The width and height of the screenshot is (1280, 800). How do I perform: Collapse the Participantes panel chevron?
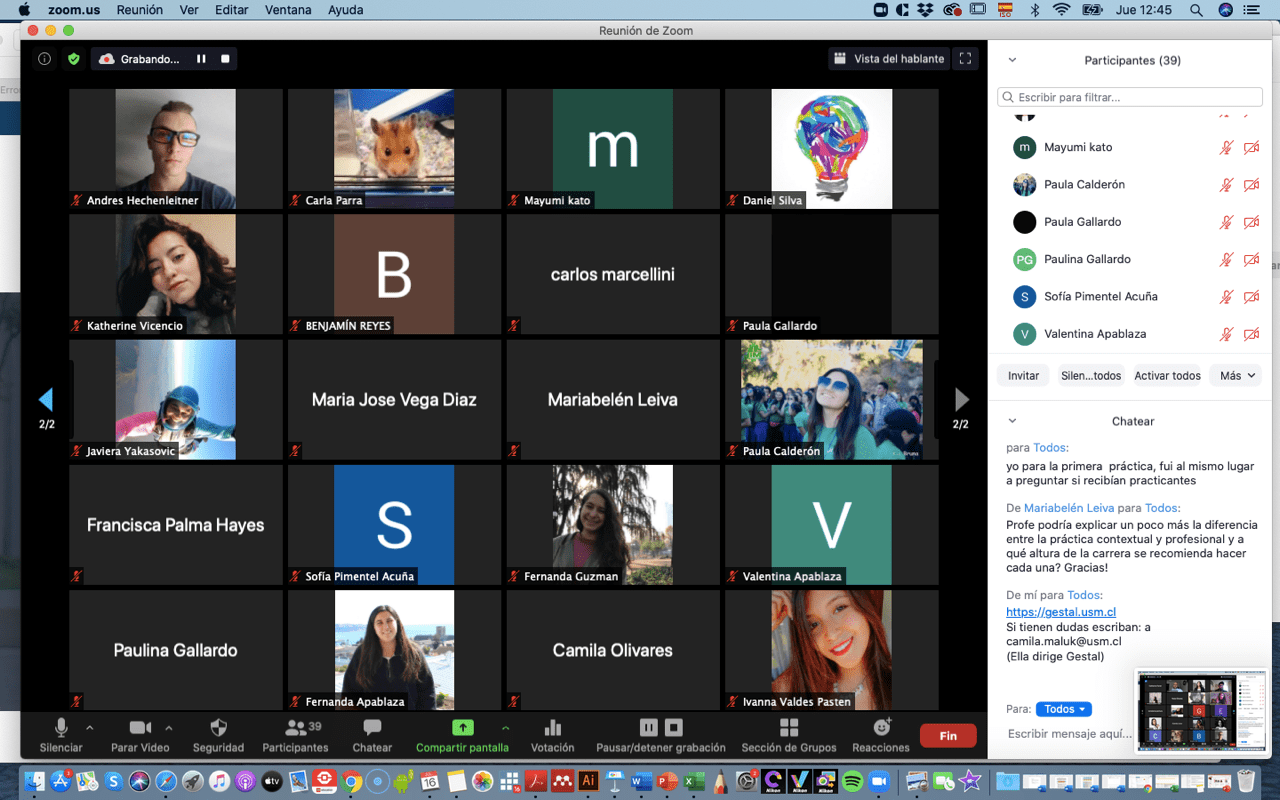(1012, 60)
